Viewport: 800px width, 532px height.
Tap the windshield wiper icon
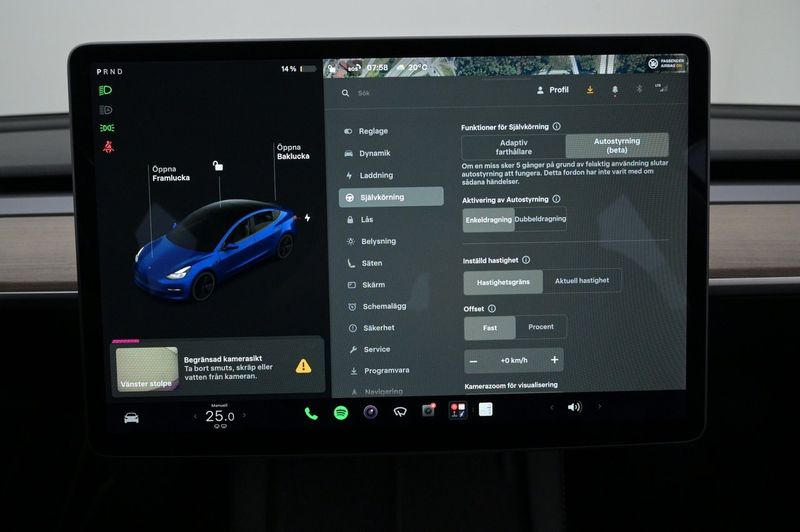tap(400, 411)
